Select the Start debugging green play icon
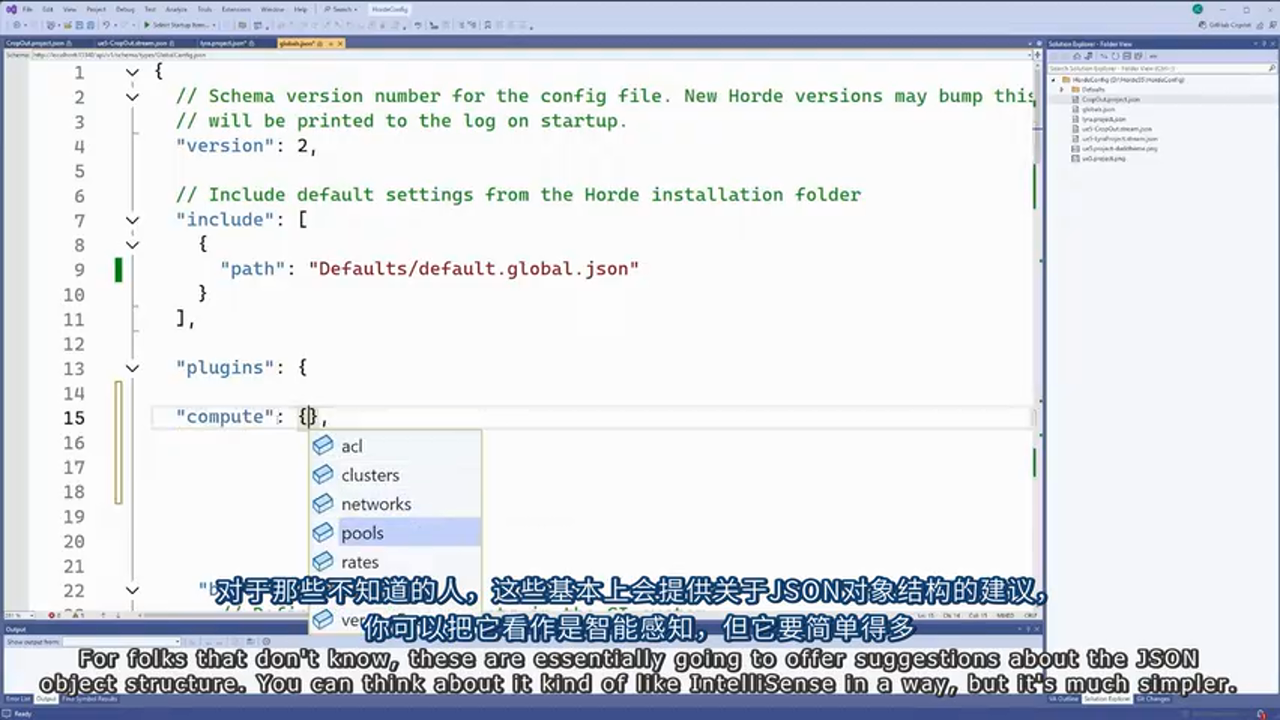 [x=147, y=25]
